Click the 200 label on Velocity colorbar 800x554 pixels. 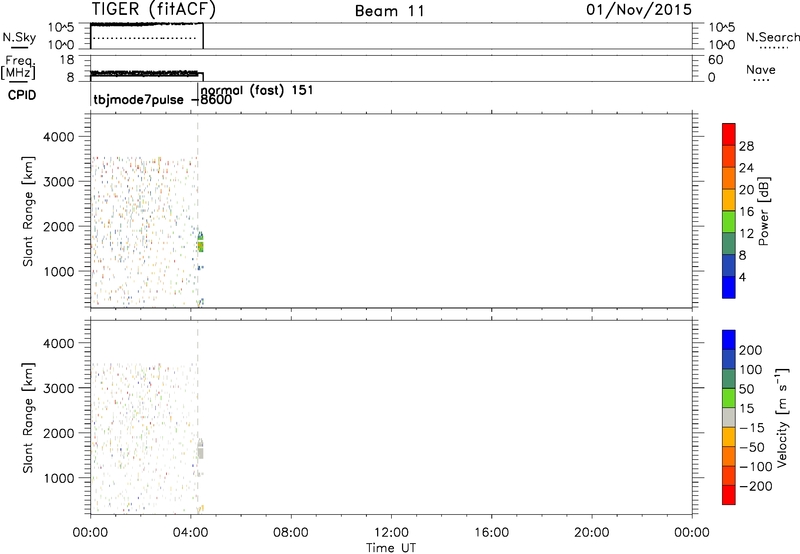(751, 350)
